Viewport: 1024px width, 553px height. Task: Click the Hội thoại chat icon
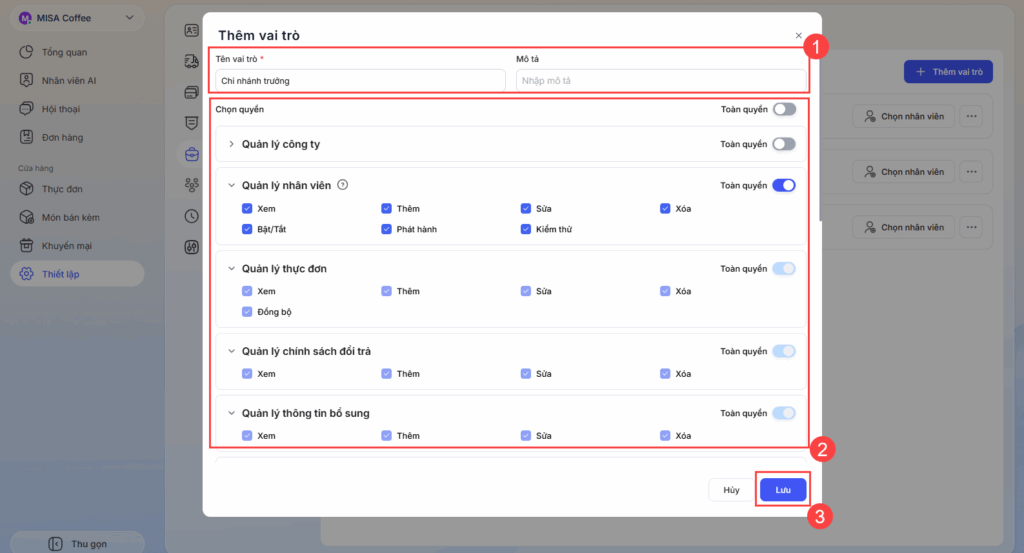[x=27, y=108]
